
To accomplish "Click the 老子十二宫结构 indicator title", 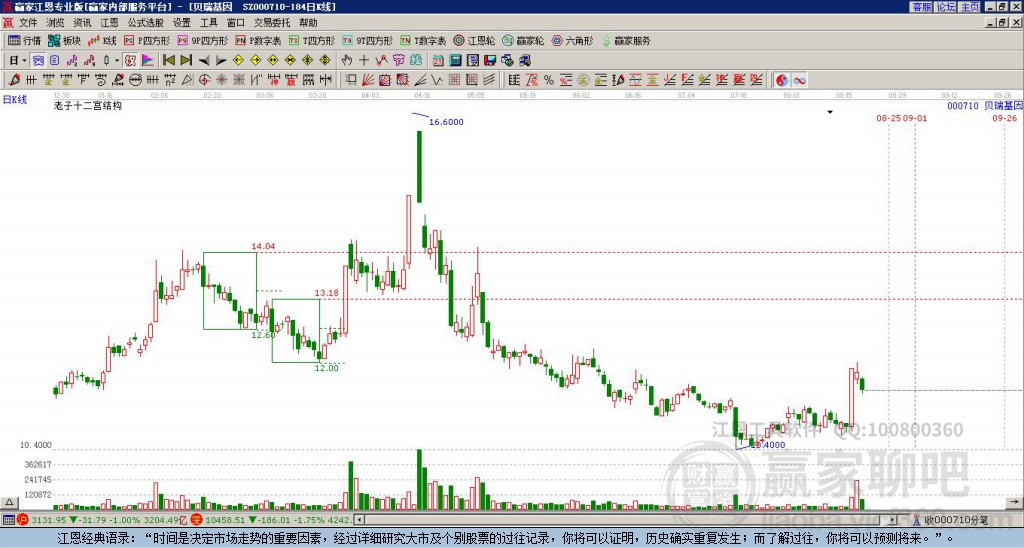I will tap(88, 105).
